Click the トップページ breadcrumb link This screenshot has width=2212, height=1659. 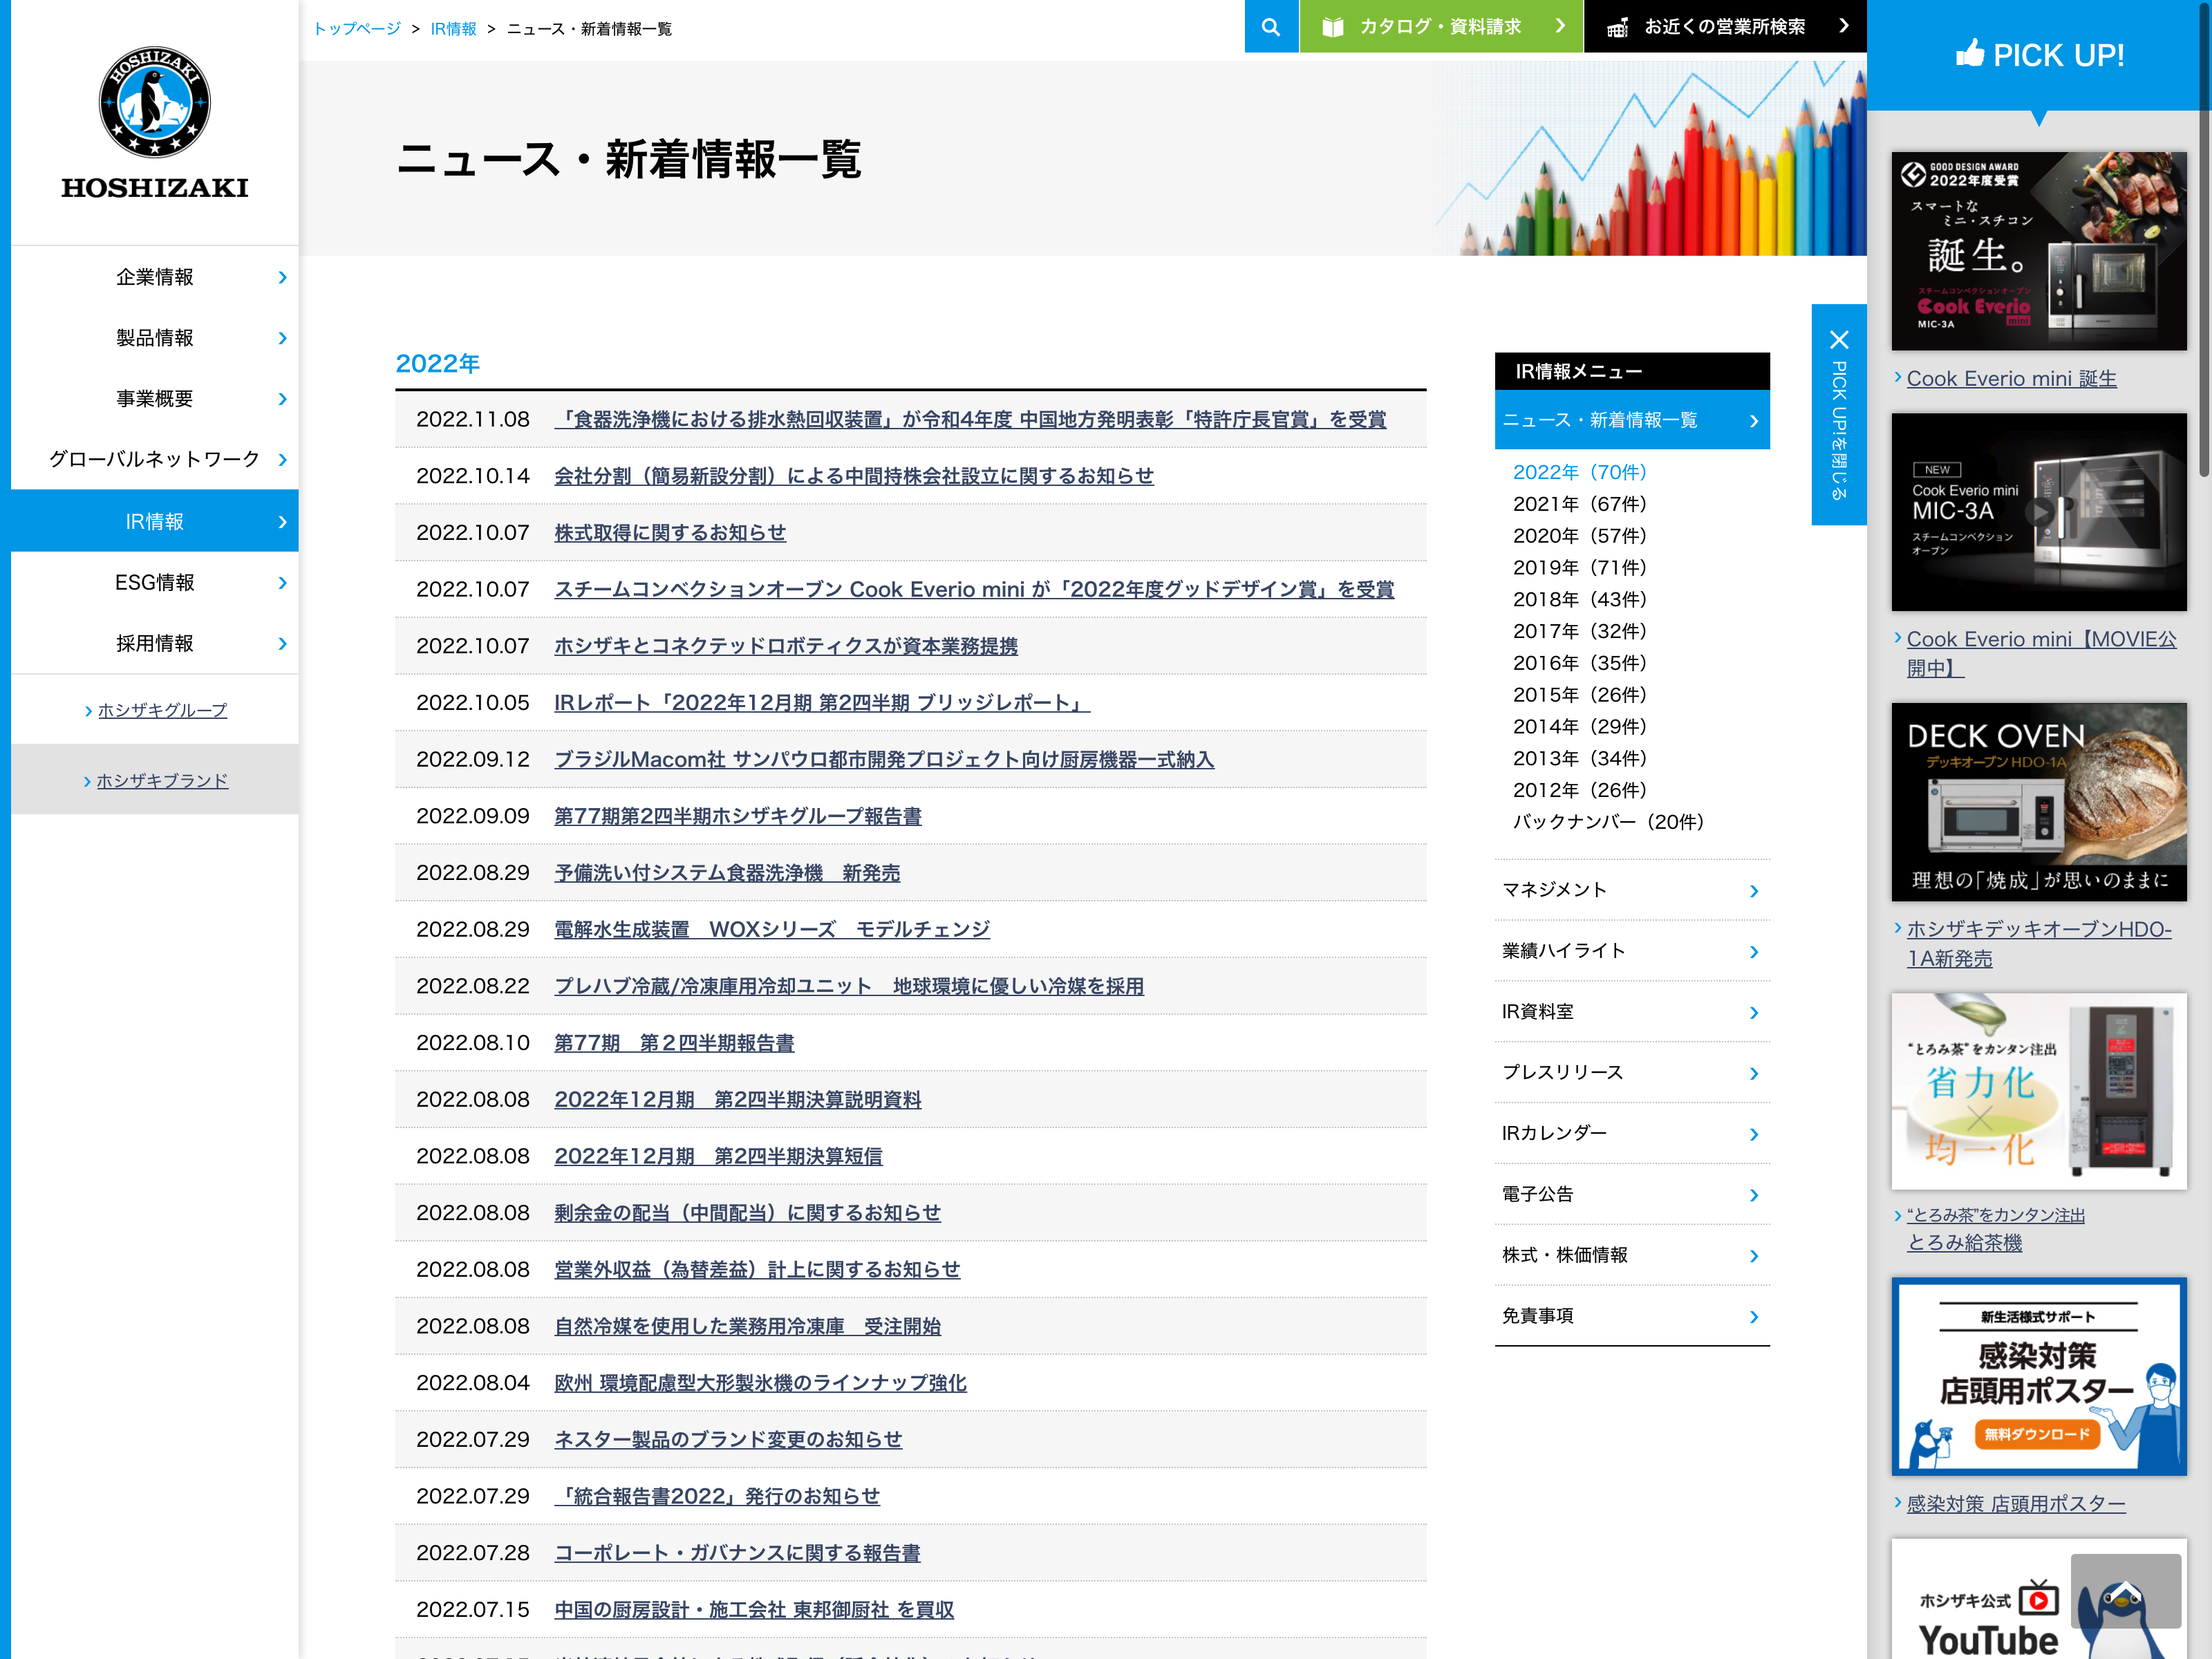pos(357,29)
